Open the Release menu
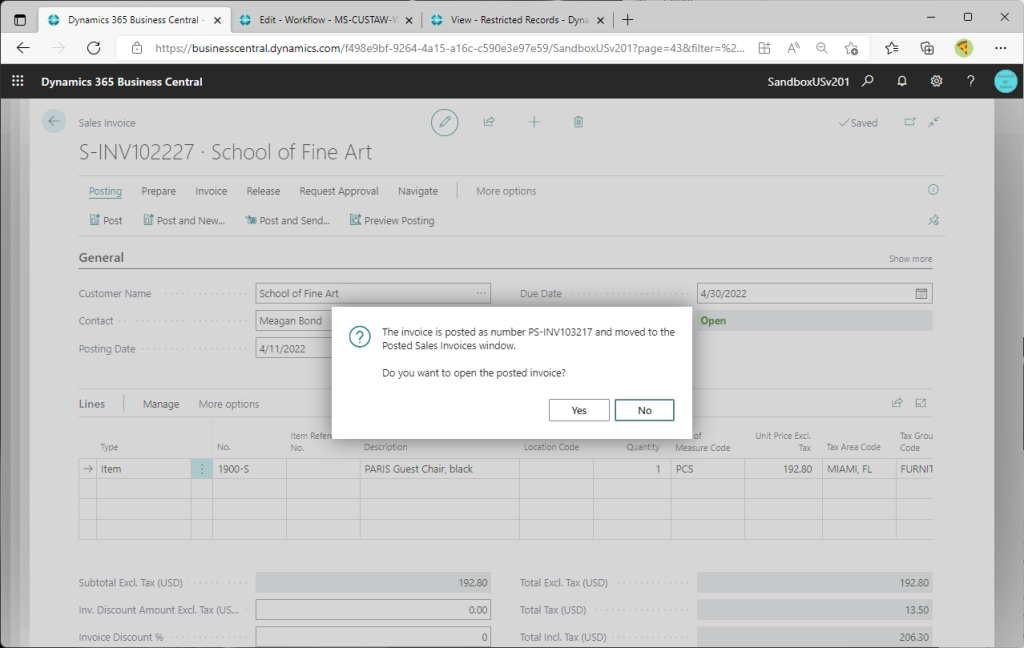 (263, 191)
